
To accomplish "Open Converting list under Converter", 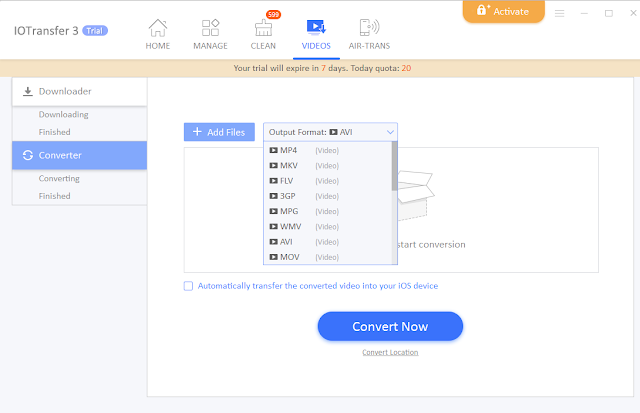I will pos(59,178).
